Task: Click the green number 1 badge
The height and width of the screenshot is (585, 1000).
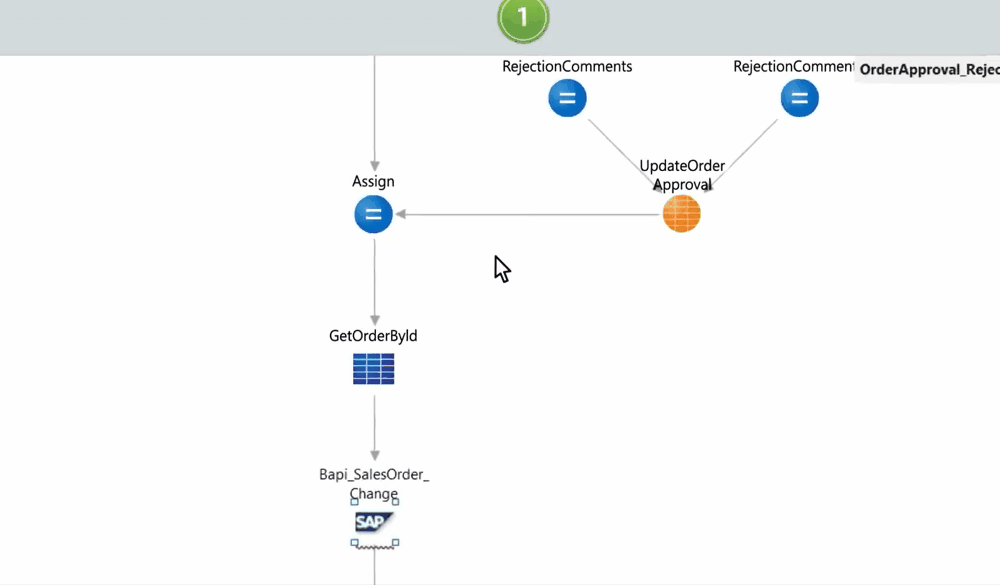Action: point(523,17)
